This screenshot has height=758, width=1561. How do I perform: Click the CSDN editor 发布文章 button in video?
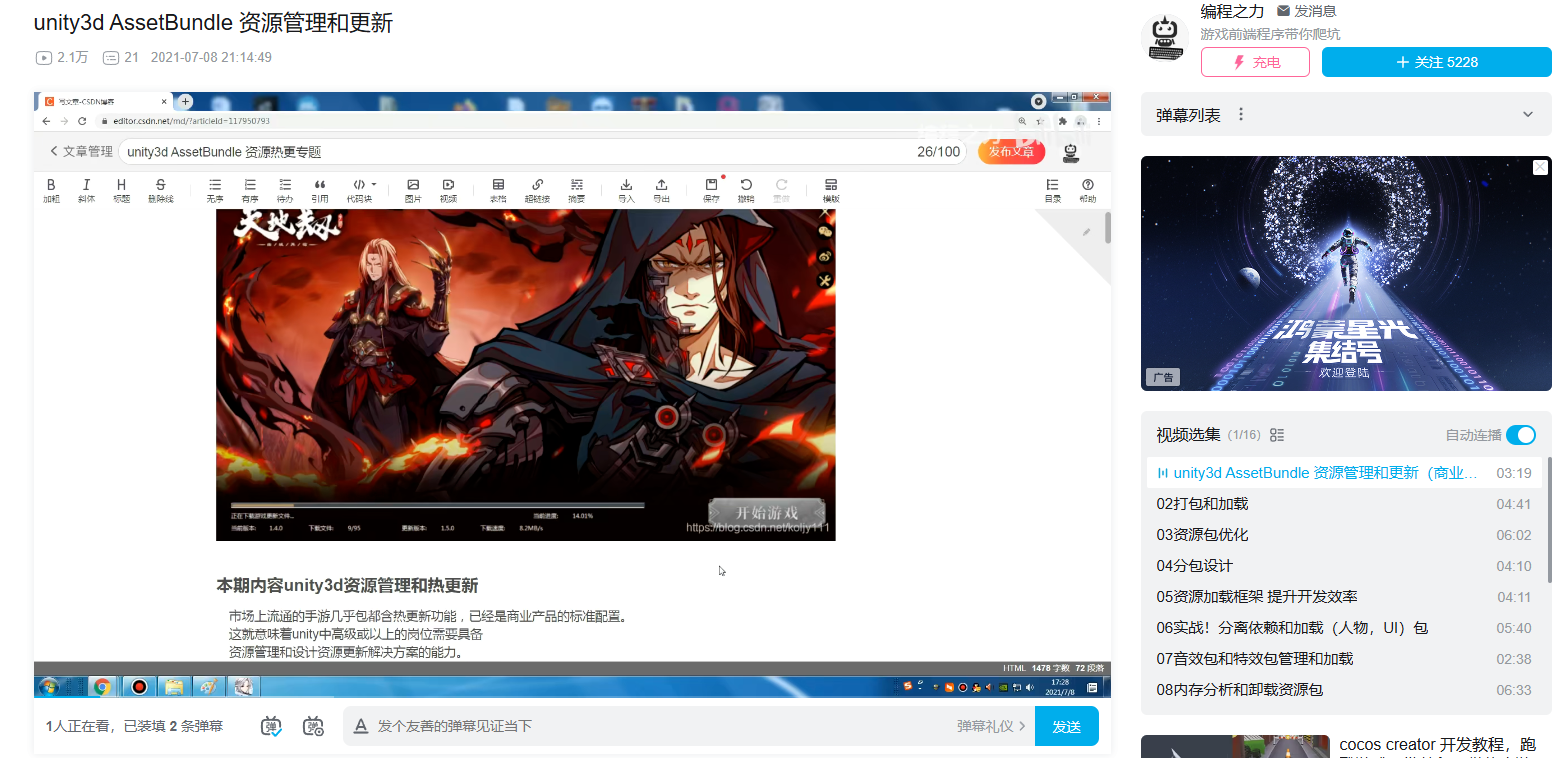click(1010, 152)
